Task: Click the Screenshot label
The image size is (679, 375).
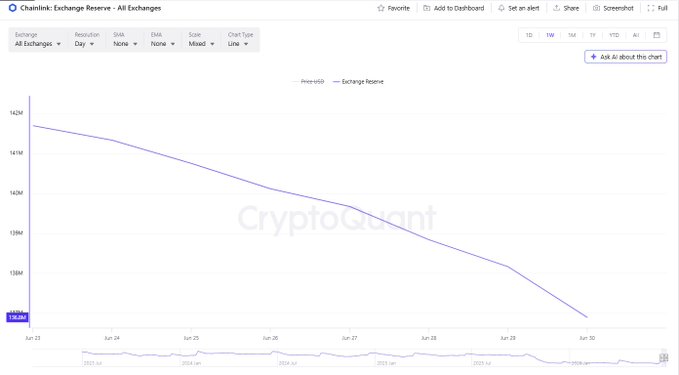Action: click(618, 8)
